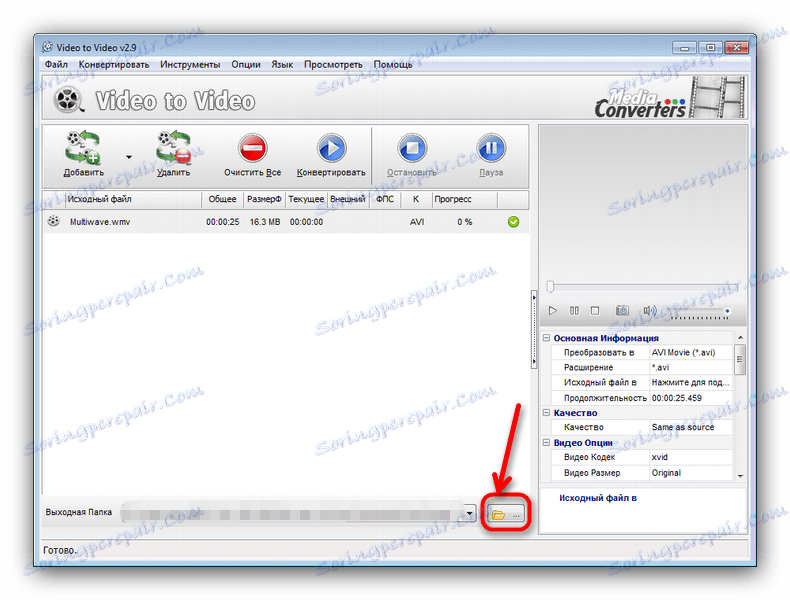Stop the preview player
790x600 pixels.
point(595,310)
